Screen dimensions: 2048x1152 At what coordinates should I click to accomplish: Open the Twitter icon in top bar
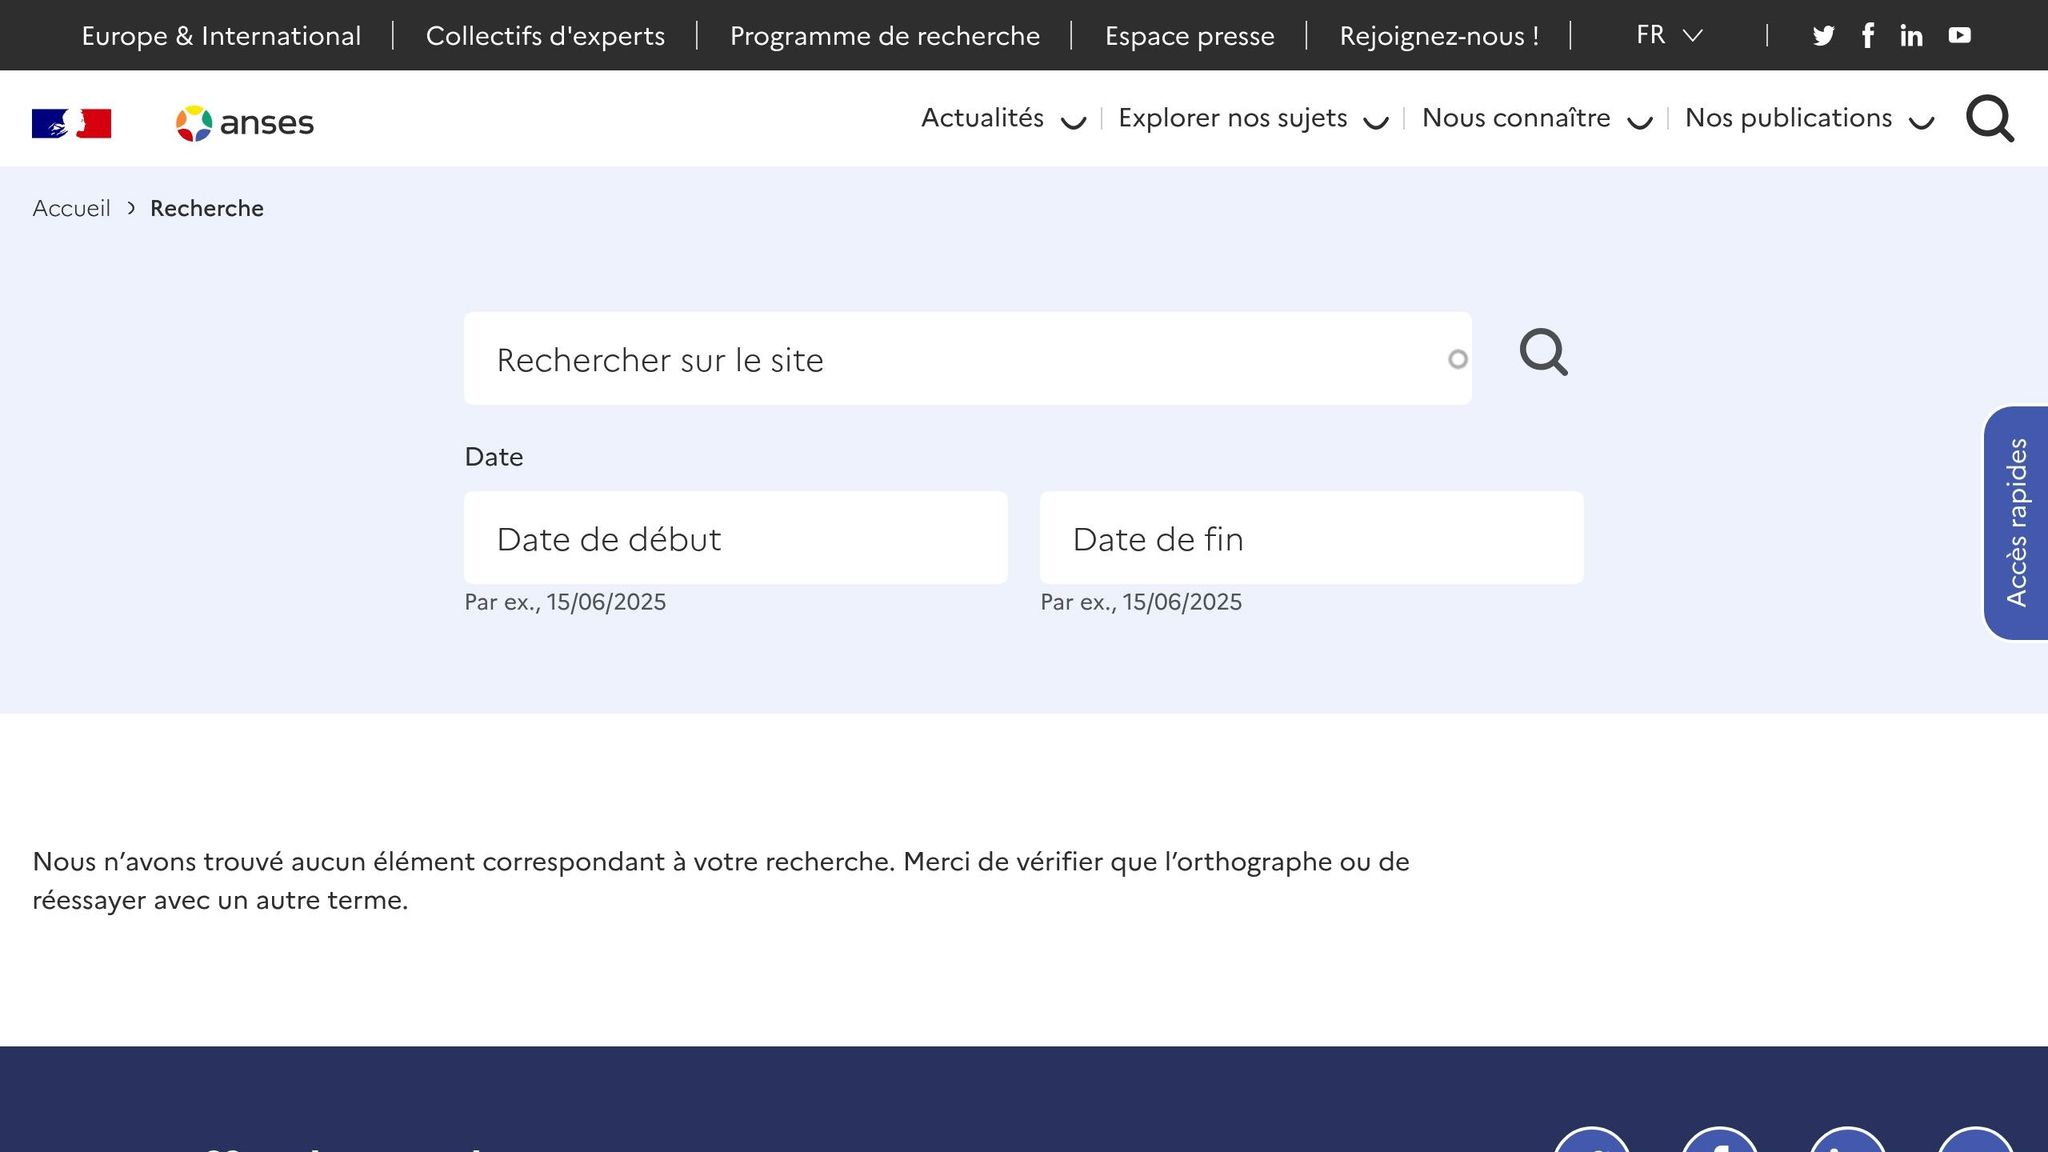(1823, 36)
